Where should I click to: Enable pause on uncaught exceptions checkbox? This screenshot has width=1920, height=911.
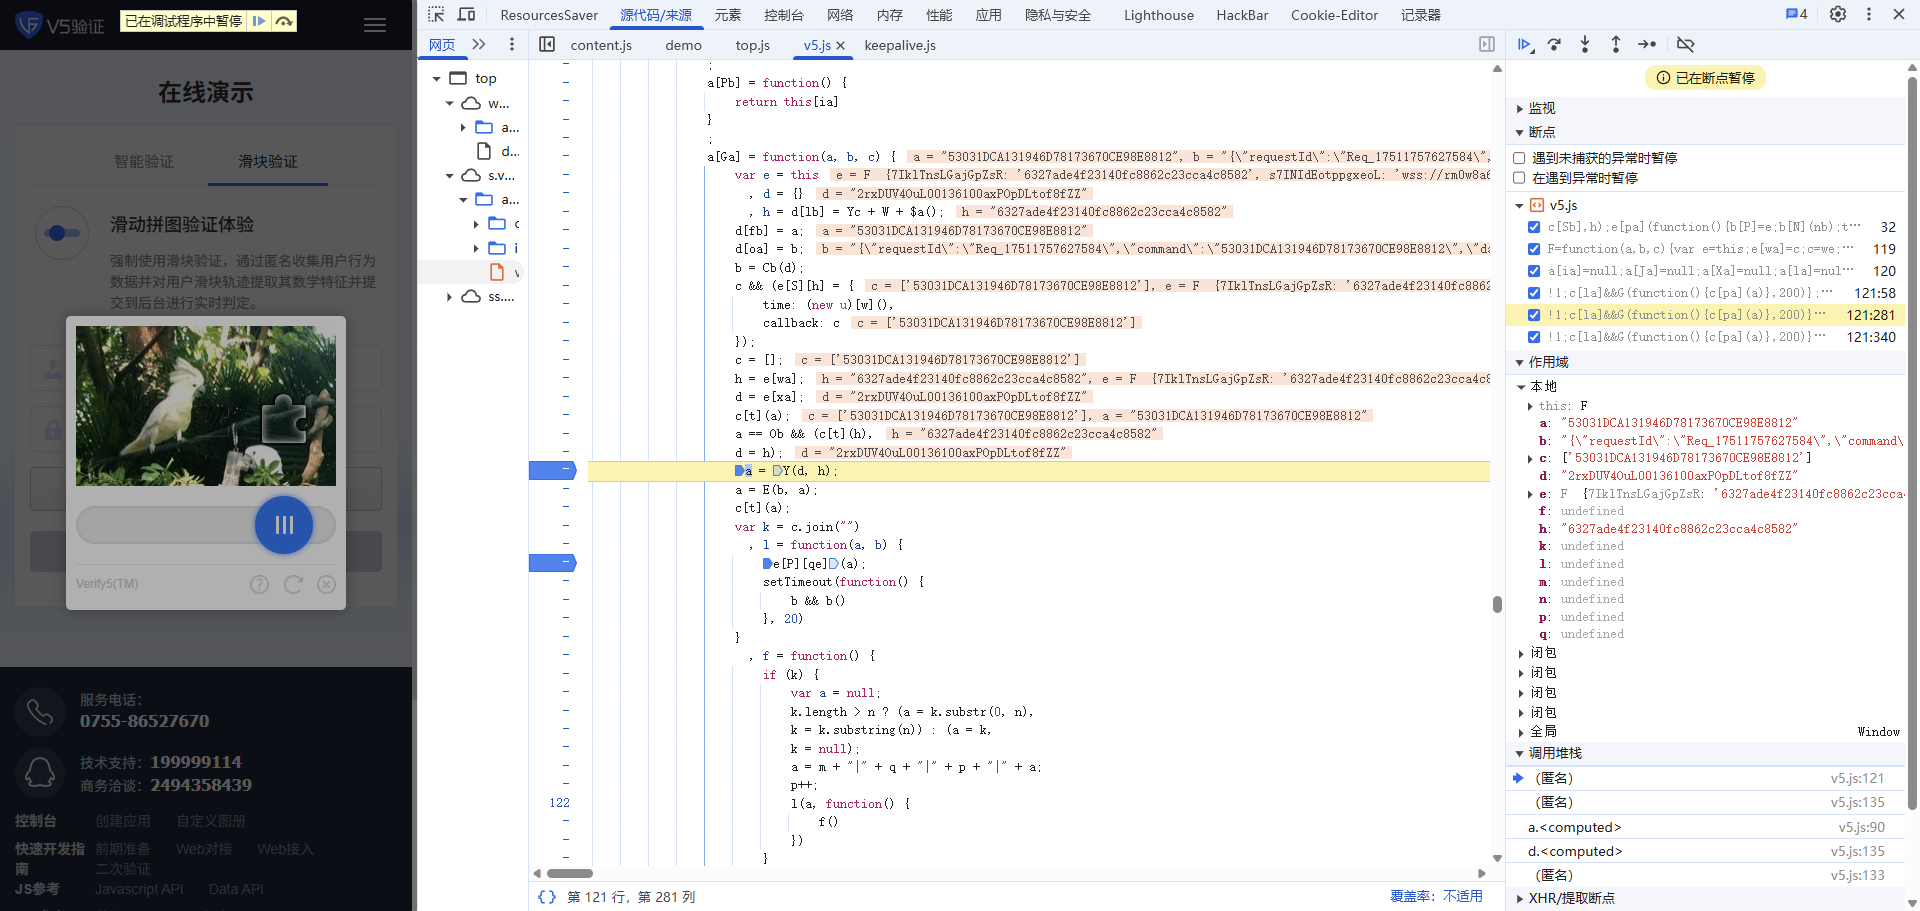tap(1519, 158)
